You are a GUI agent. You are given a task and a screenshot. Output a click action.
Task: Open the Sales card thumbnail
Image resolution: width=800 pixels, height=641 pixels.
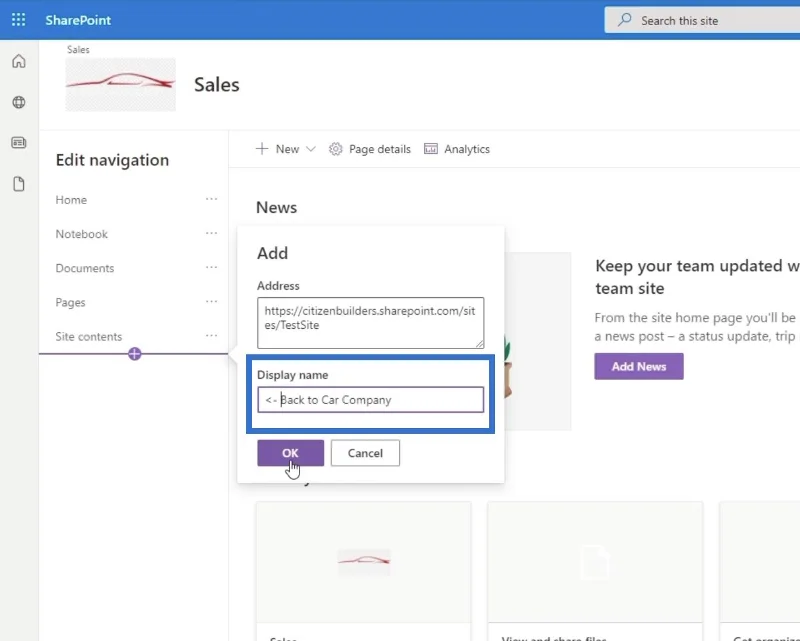[x=364, y=562]
